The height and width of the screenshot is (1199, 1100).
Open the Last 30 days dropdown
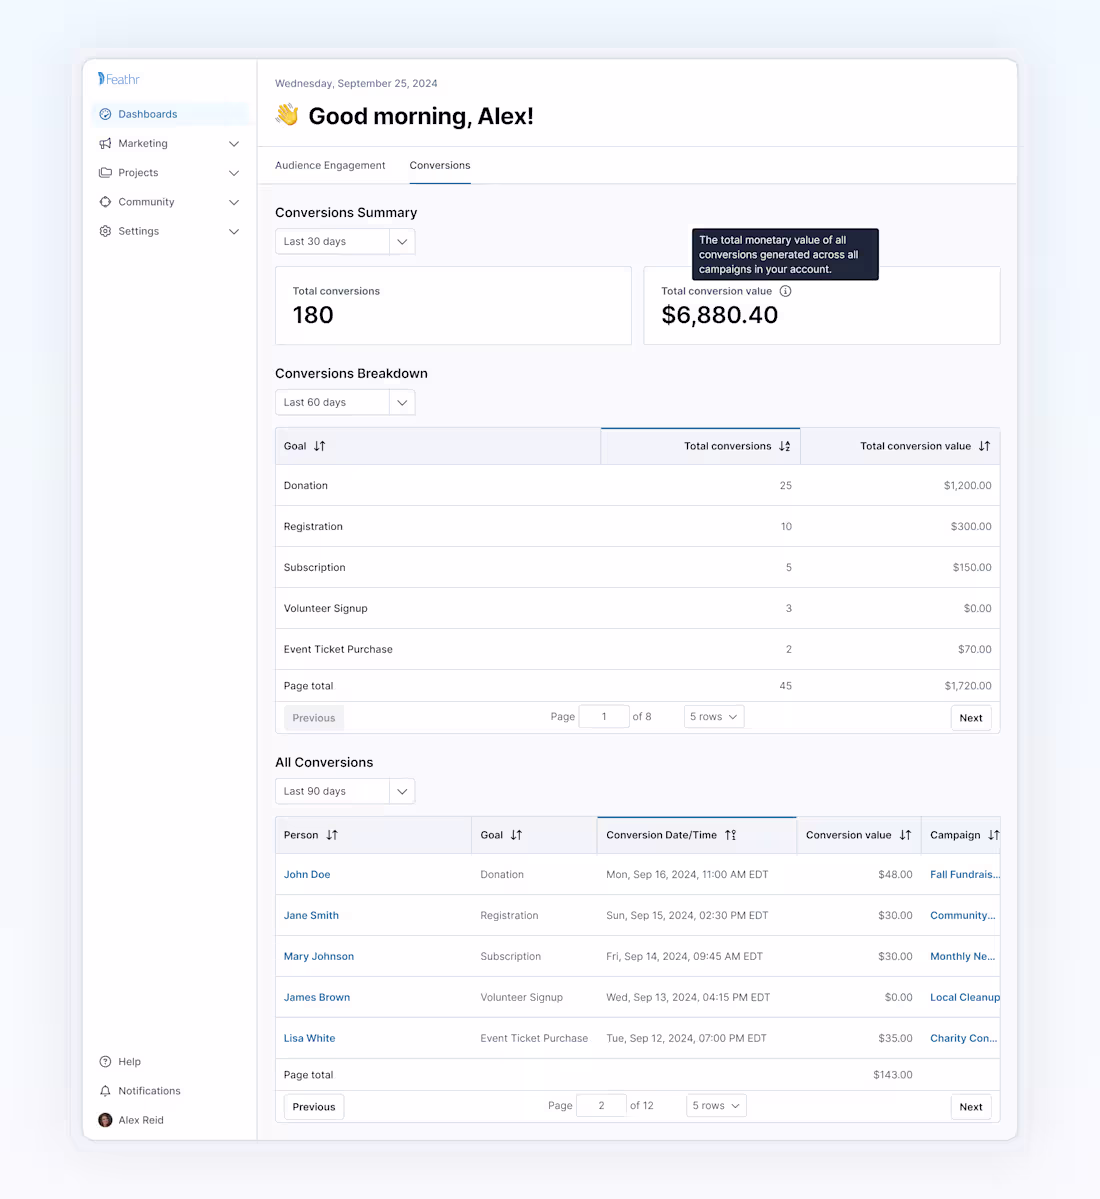344,241
